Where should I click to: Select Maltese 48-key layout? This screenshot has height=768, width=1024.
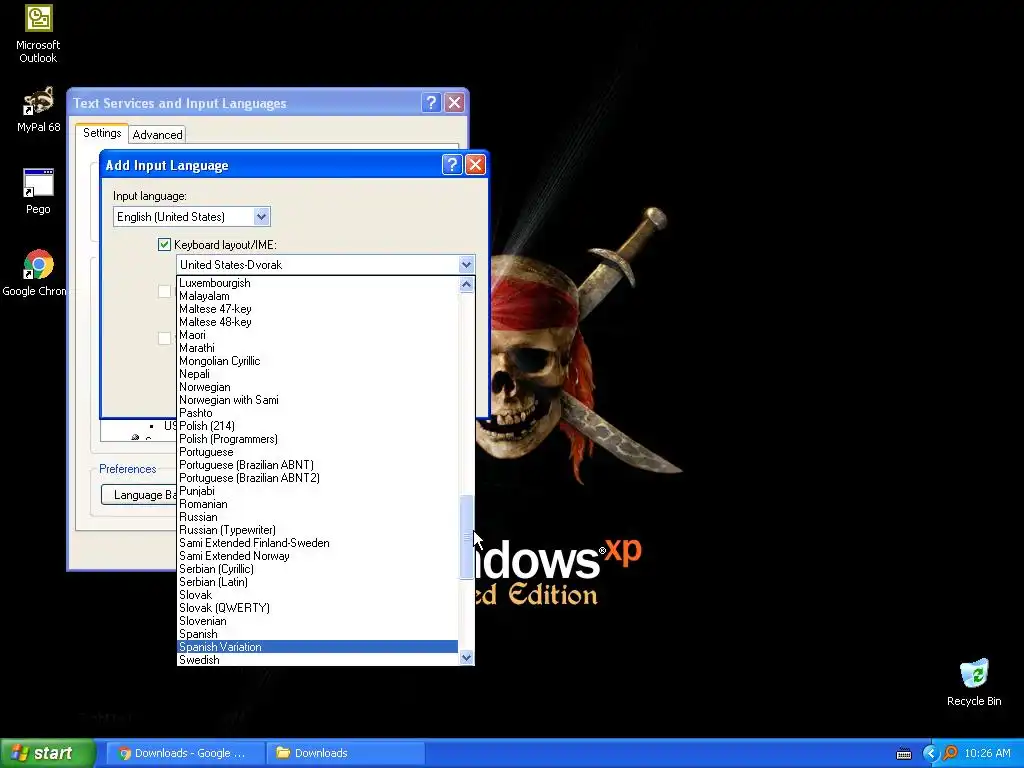click(x=317, y=322)
